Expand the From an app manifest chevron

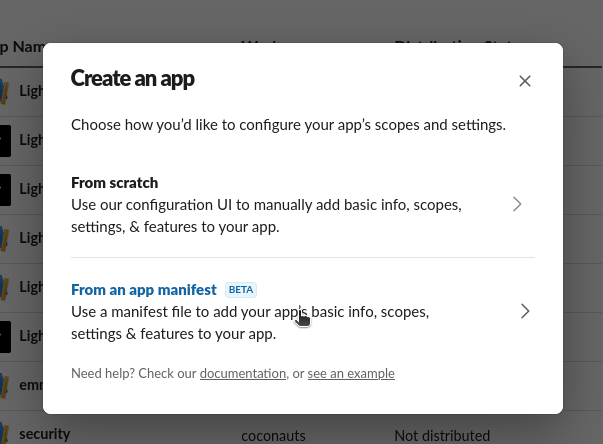point(525,311)
